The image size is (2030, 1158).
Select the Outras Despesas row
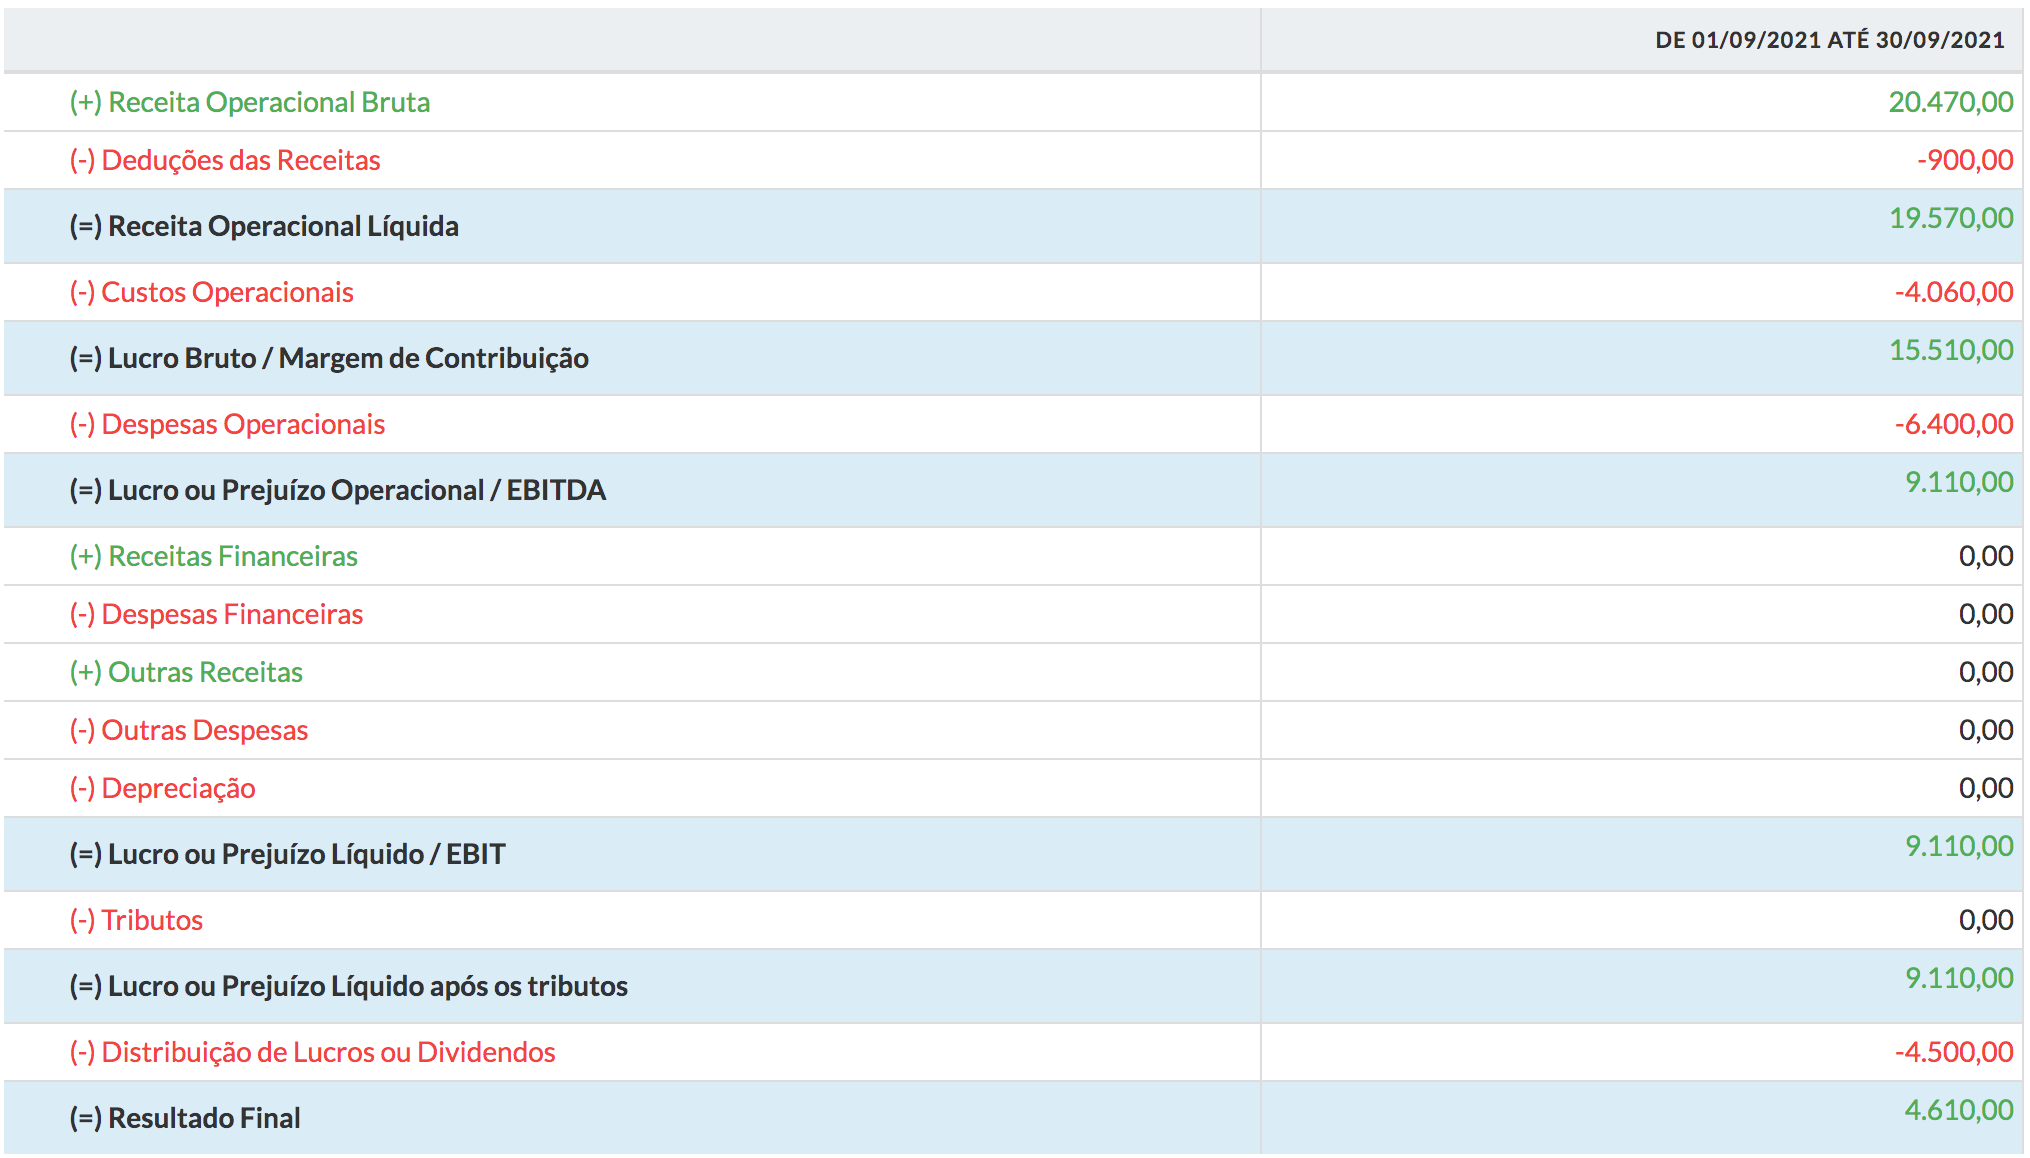point(189,730)
